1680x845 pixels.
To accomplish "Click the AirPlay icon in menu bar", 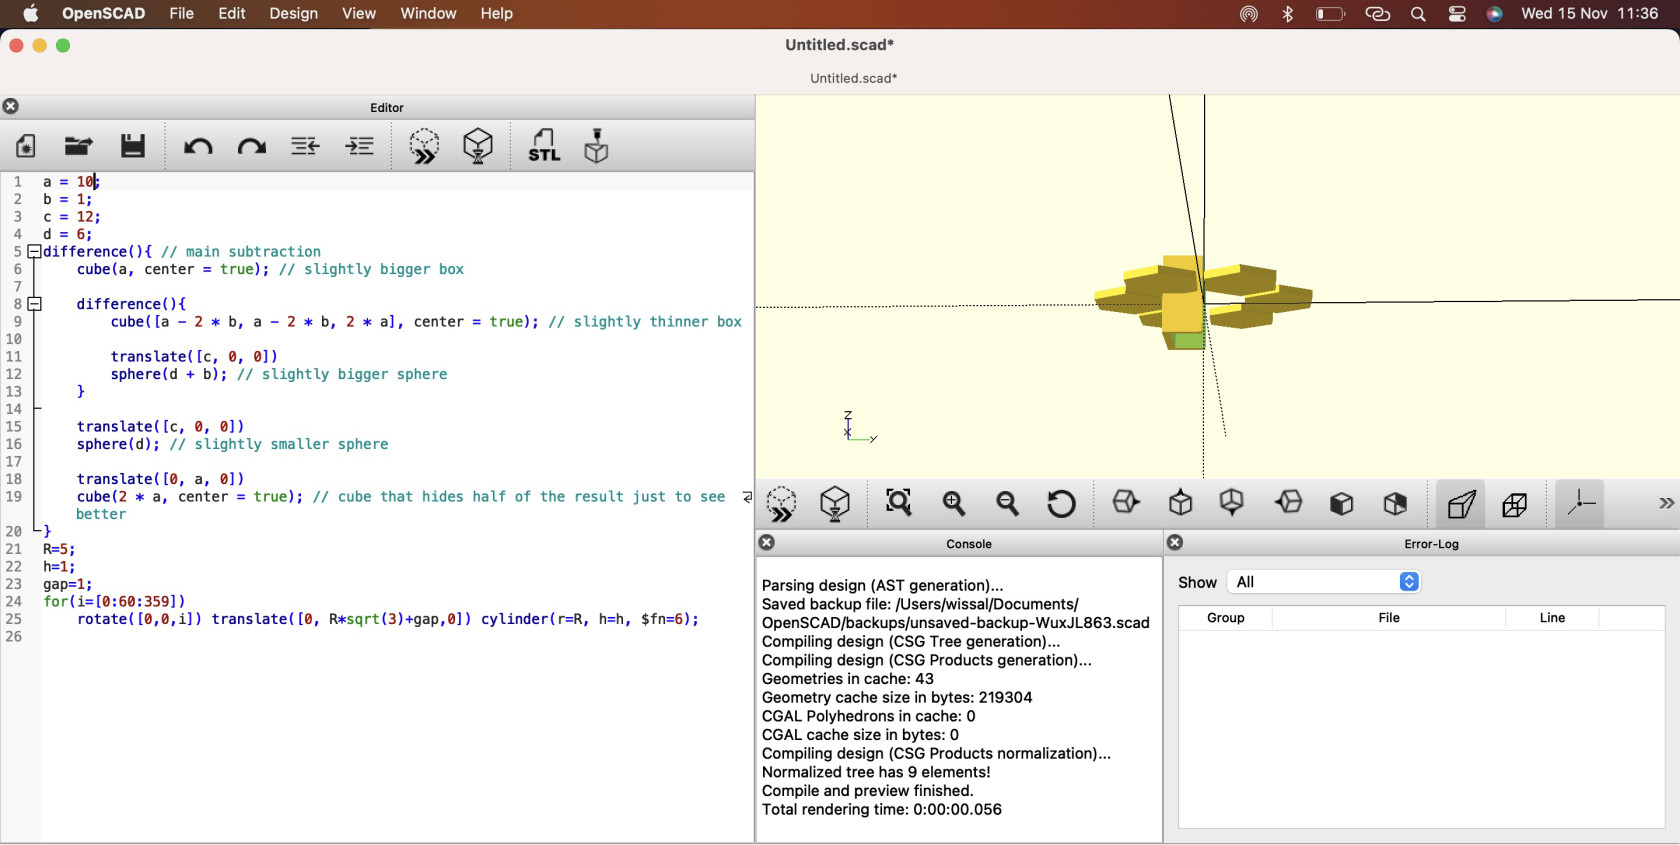I will coord(1249,14).
